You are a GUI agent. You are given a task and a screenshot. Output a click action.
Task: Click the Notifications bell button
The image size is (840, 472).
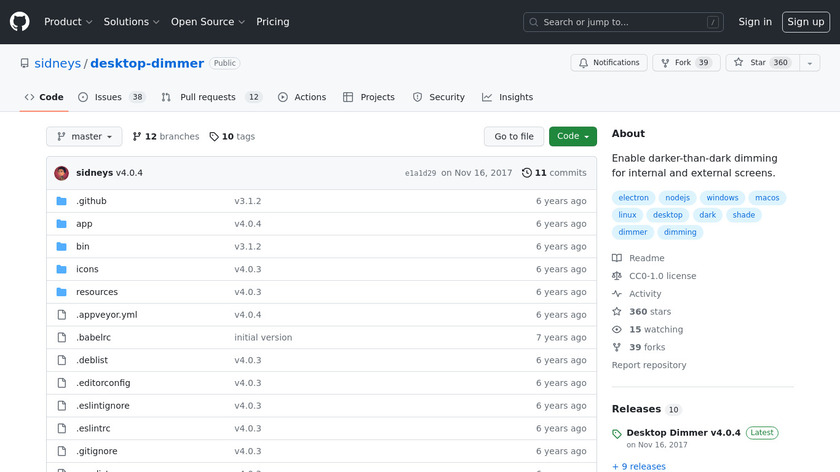click(x=608, y=63)
